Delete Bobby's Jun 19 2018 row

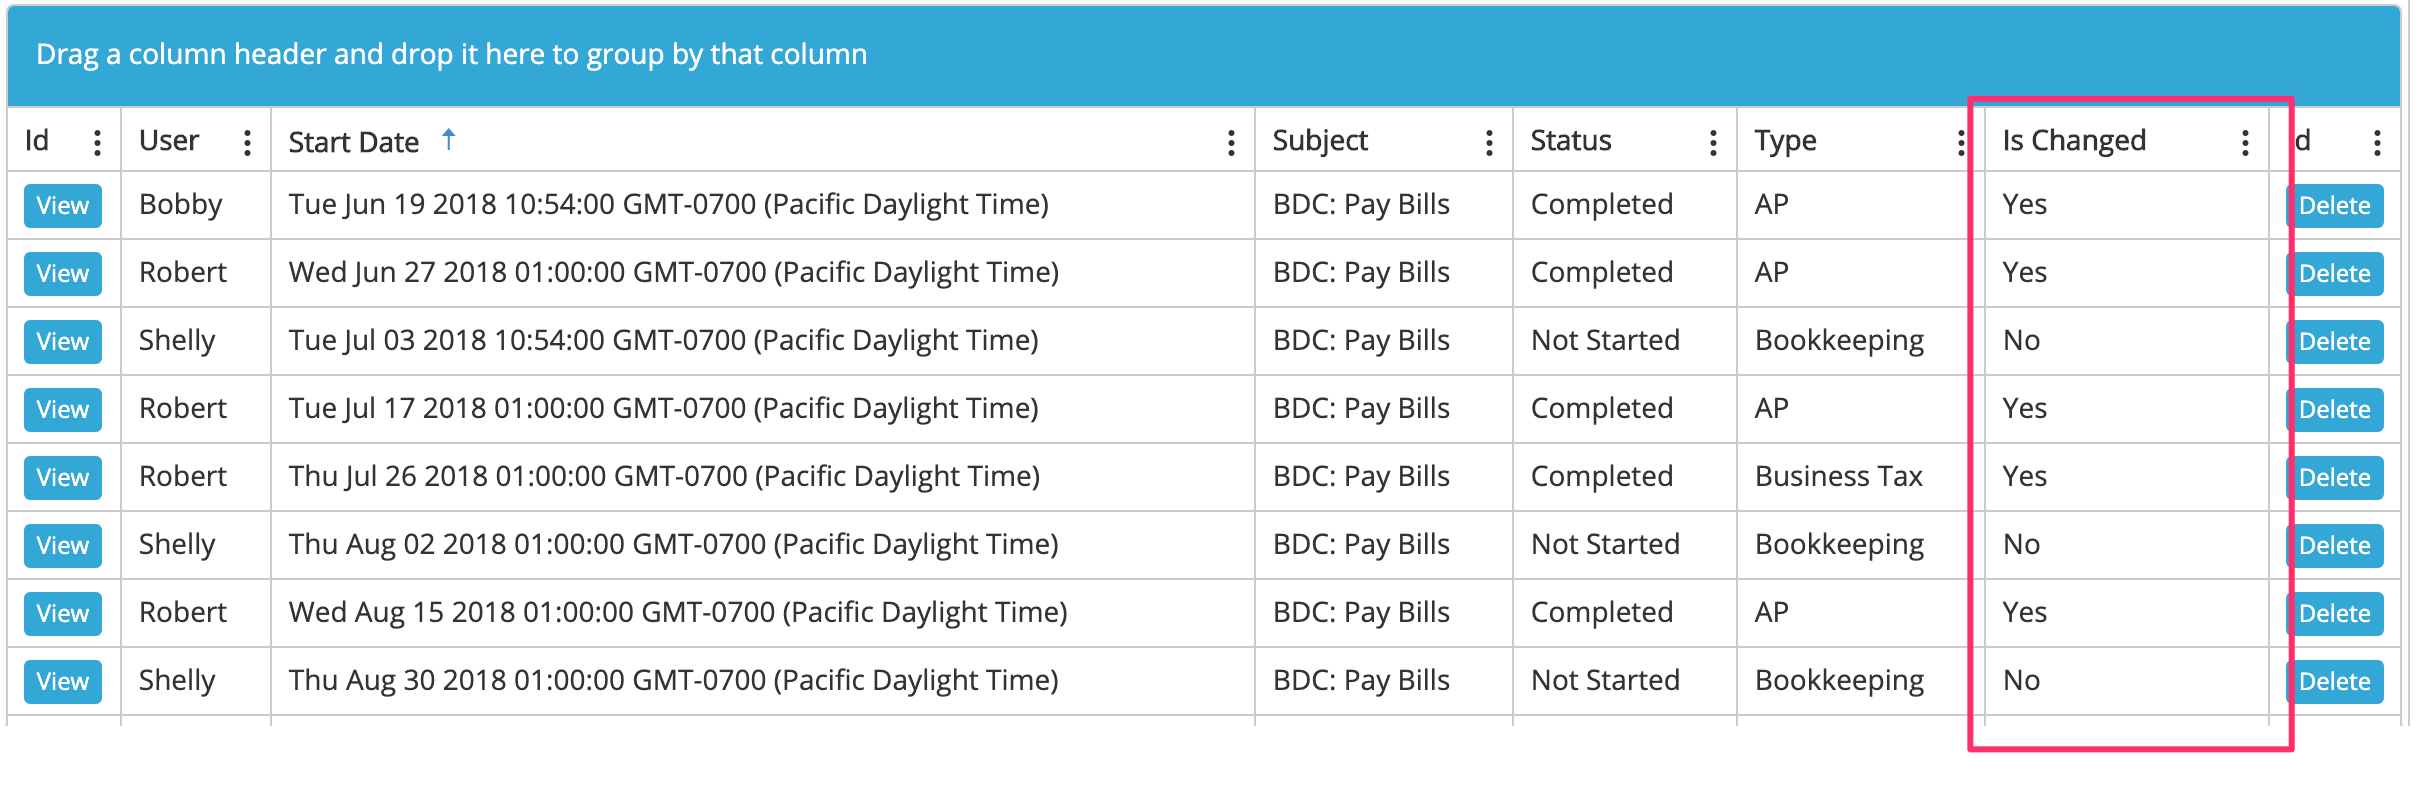point(2335,206)
